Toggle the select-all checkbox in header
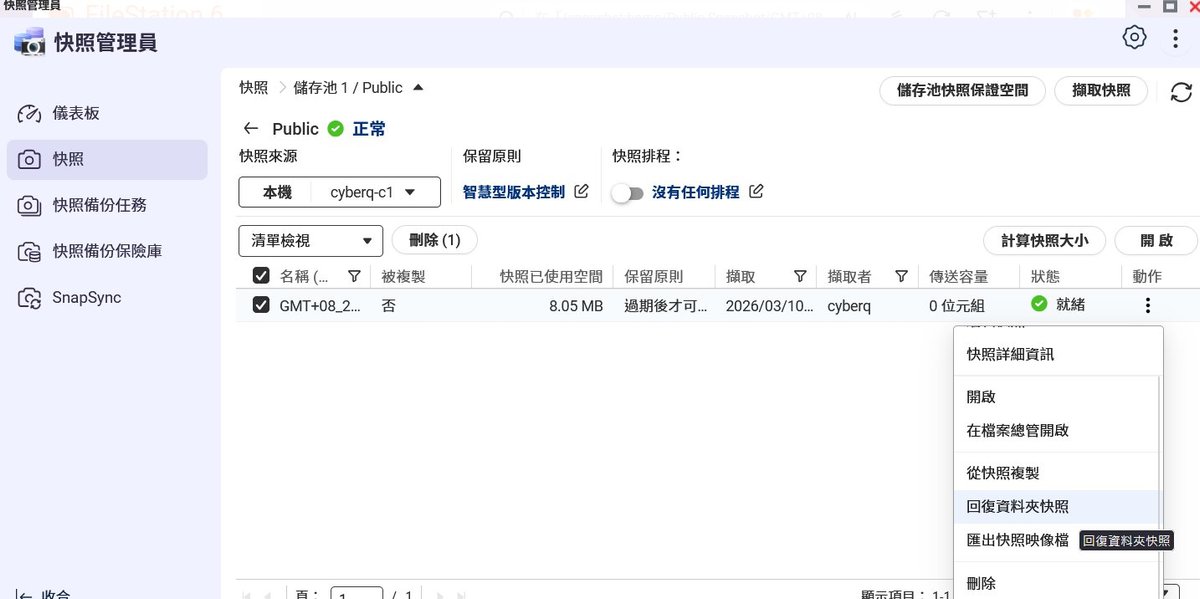 pos(261,276)
